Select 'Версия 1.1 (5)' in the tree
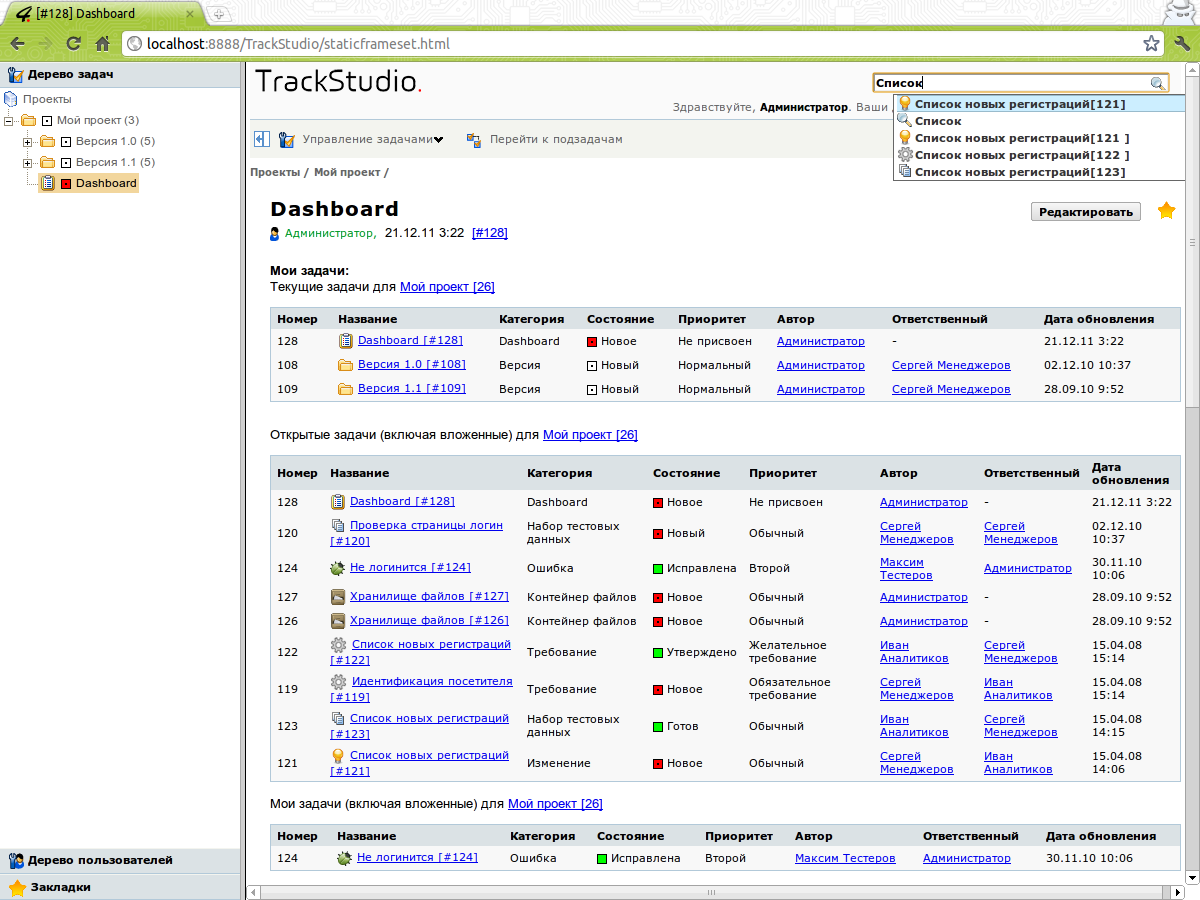The width and height of the screenshot is (1200, 900). tap(115, 162)
